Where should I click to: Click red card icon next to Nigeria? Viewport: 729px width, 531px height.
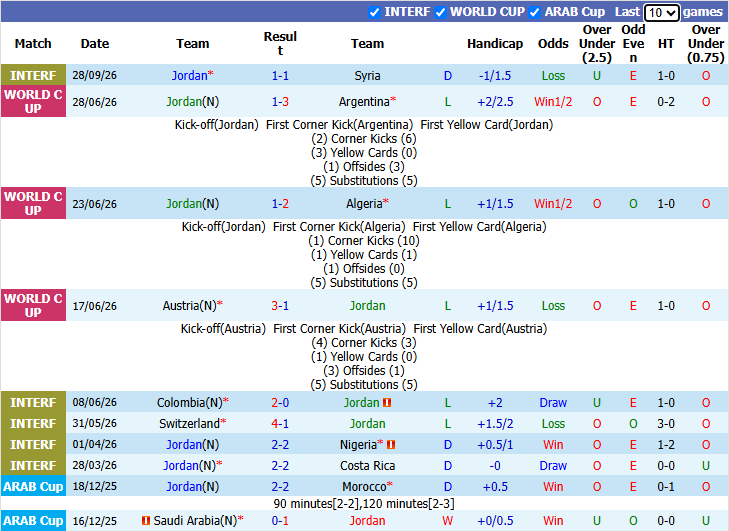coord(391,445)
